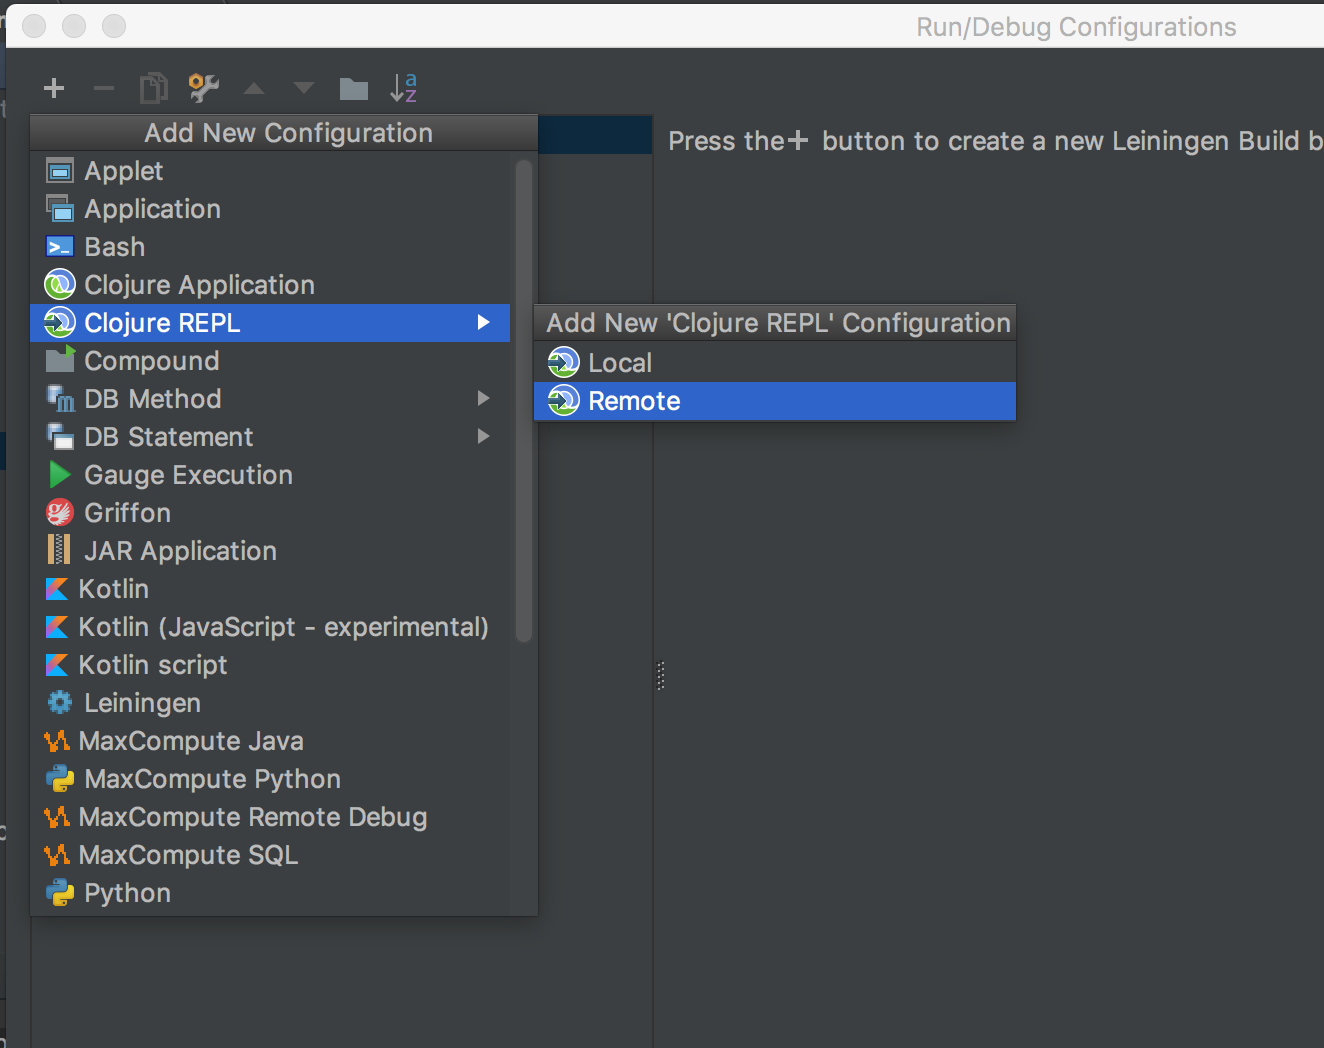Expand the DB Statement submenu arrow
Viewport: 1324px width, 1048px height.
pyautogui.click(x=484, y=436)
